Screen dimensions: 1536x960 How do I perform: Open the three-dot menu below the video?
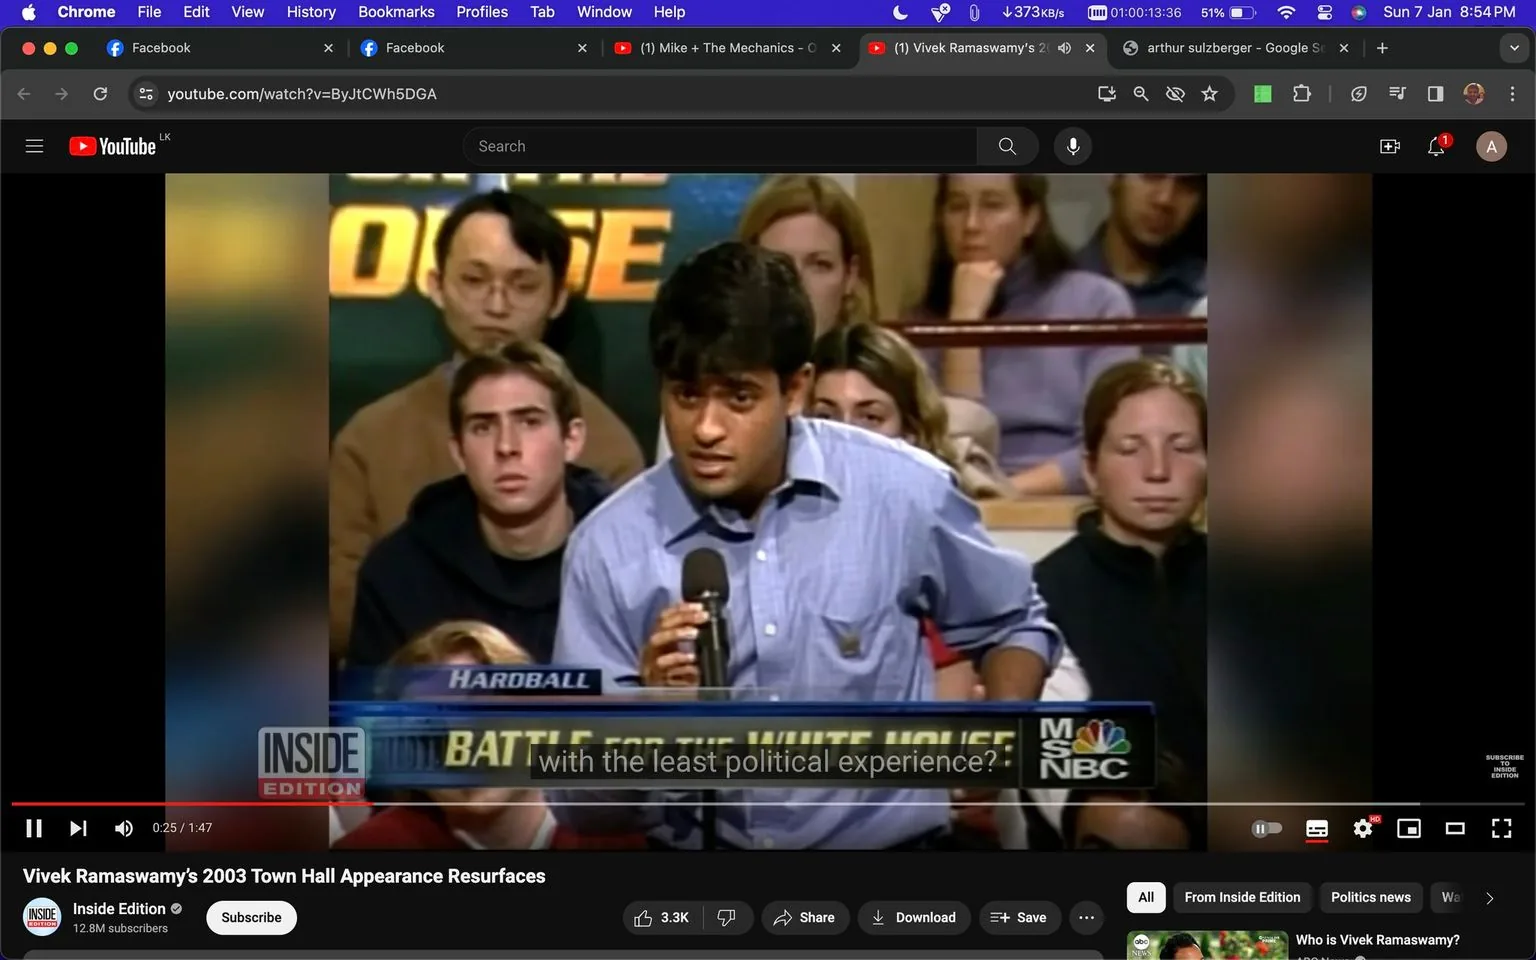(1086, 917)
